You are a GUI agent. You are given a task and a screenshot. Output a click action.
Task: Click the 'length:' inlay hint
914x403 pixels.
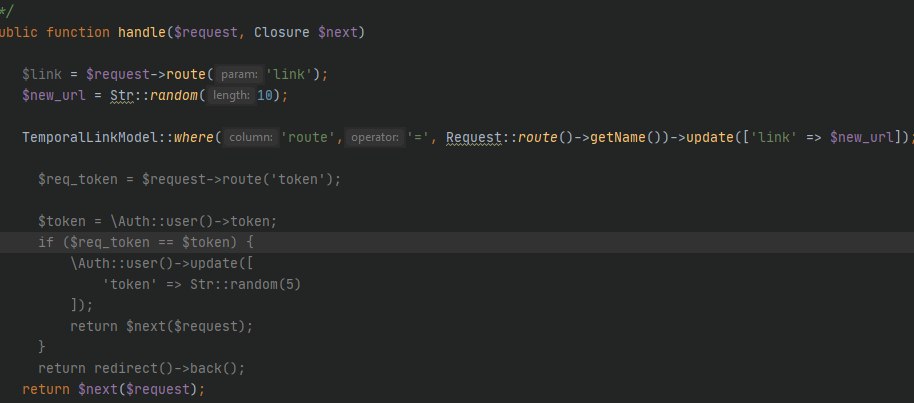tap(231, 95)
